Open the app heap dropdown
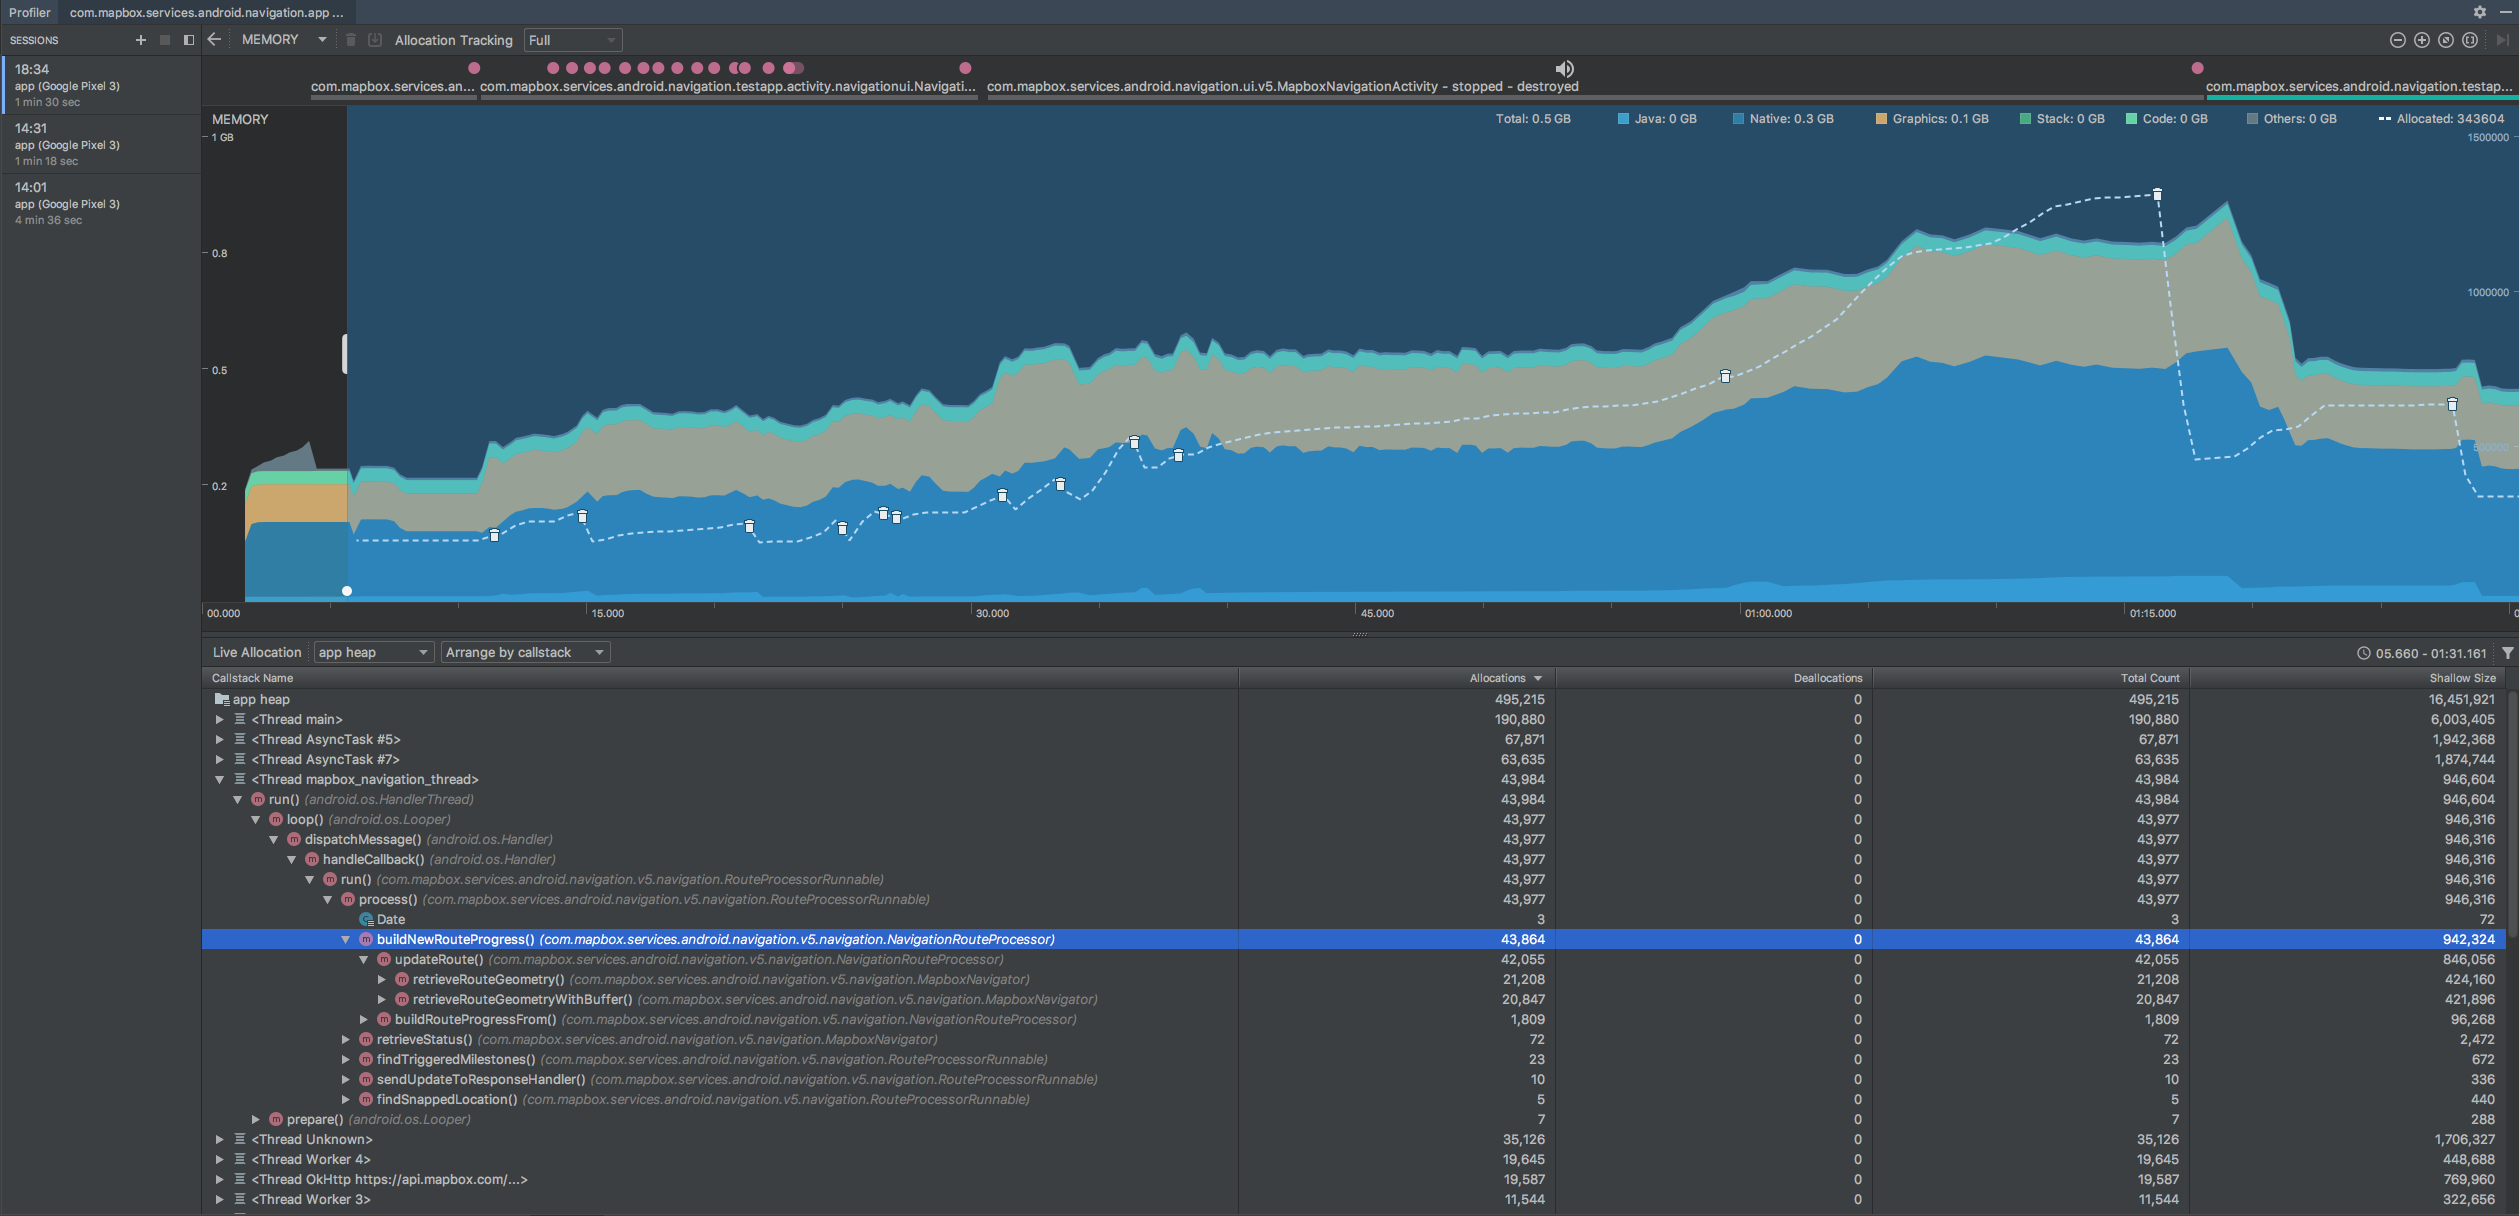 point(373,652)
